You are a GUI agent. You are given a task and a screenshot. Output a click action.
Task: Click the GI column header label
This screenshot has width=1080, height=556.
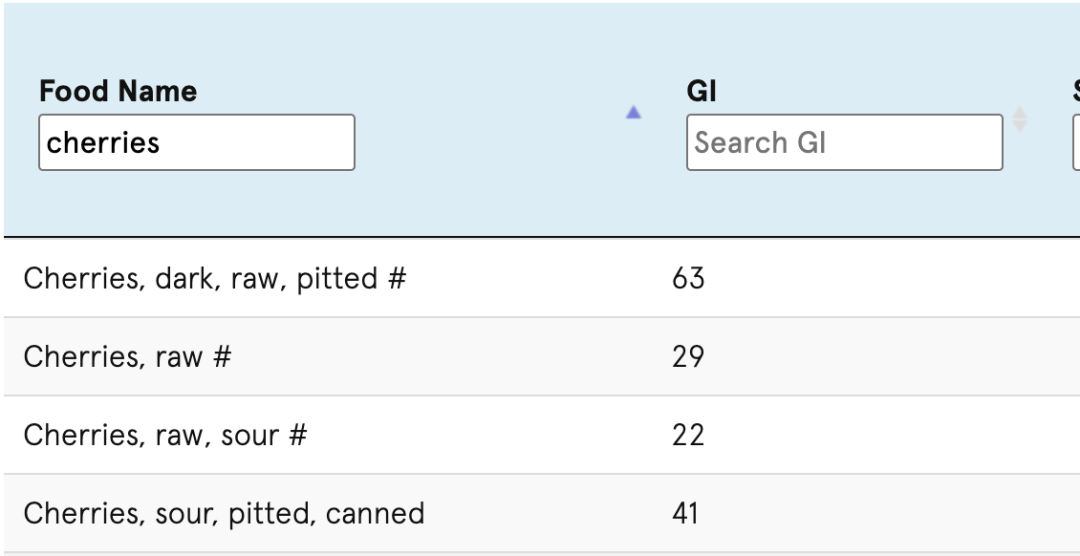point(702,91)
